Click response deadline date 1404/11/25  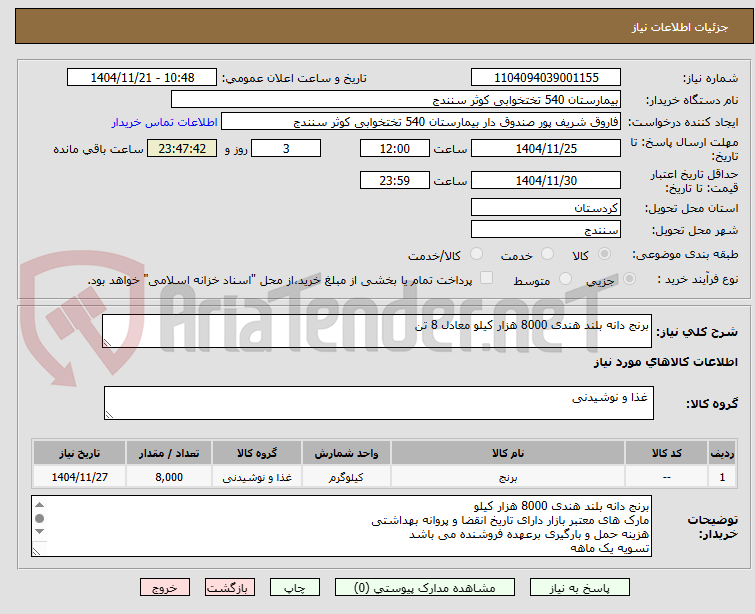pyautogui.click(x=546, y=148)
